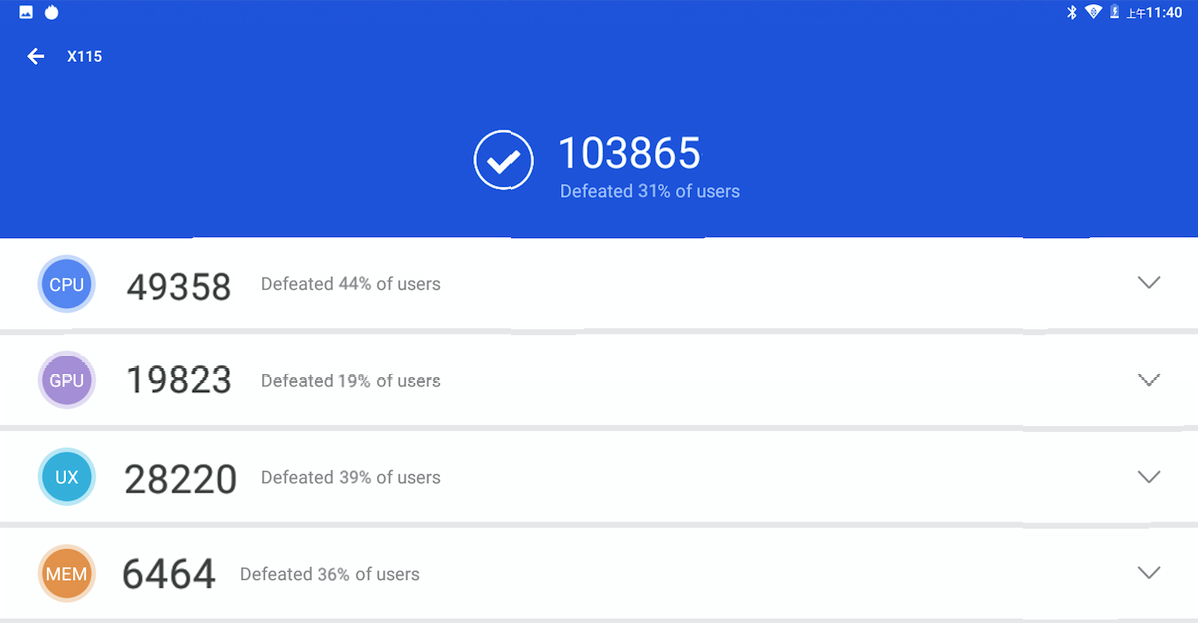1198x623 pixels.
Task: Tap the total score 103865
Action: pos(630,153)
